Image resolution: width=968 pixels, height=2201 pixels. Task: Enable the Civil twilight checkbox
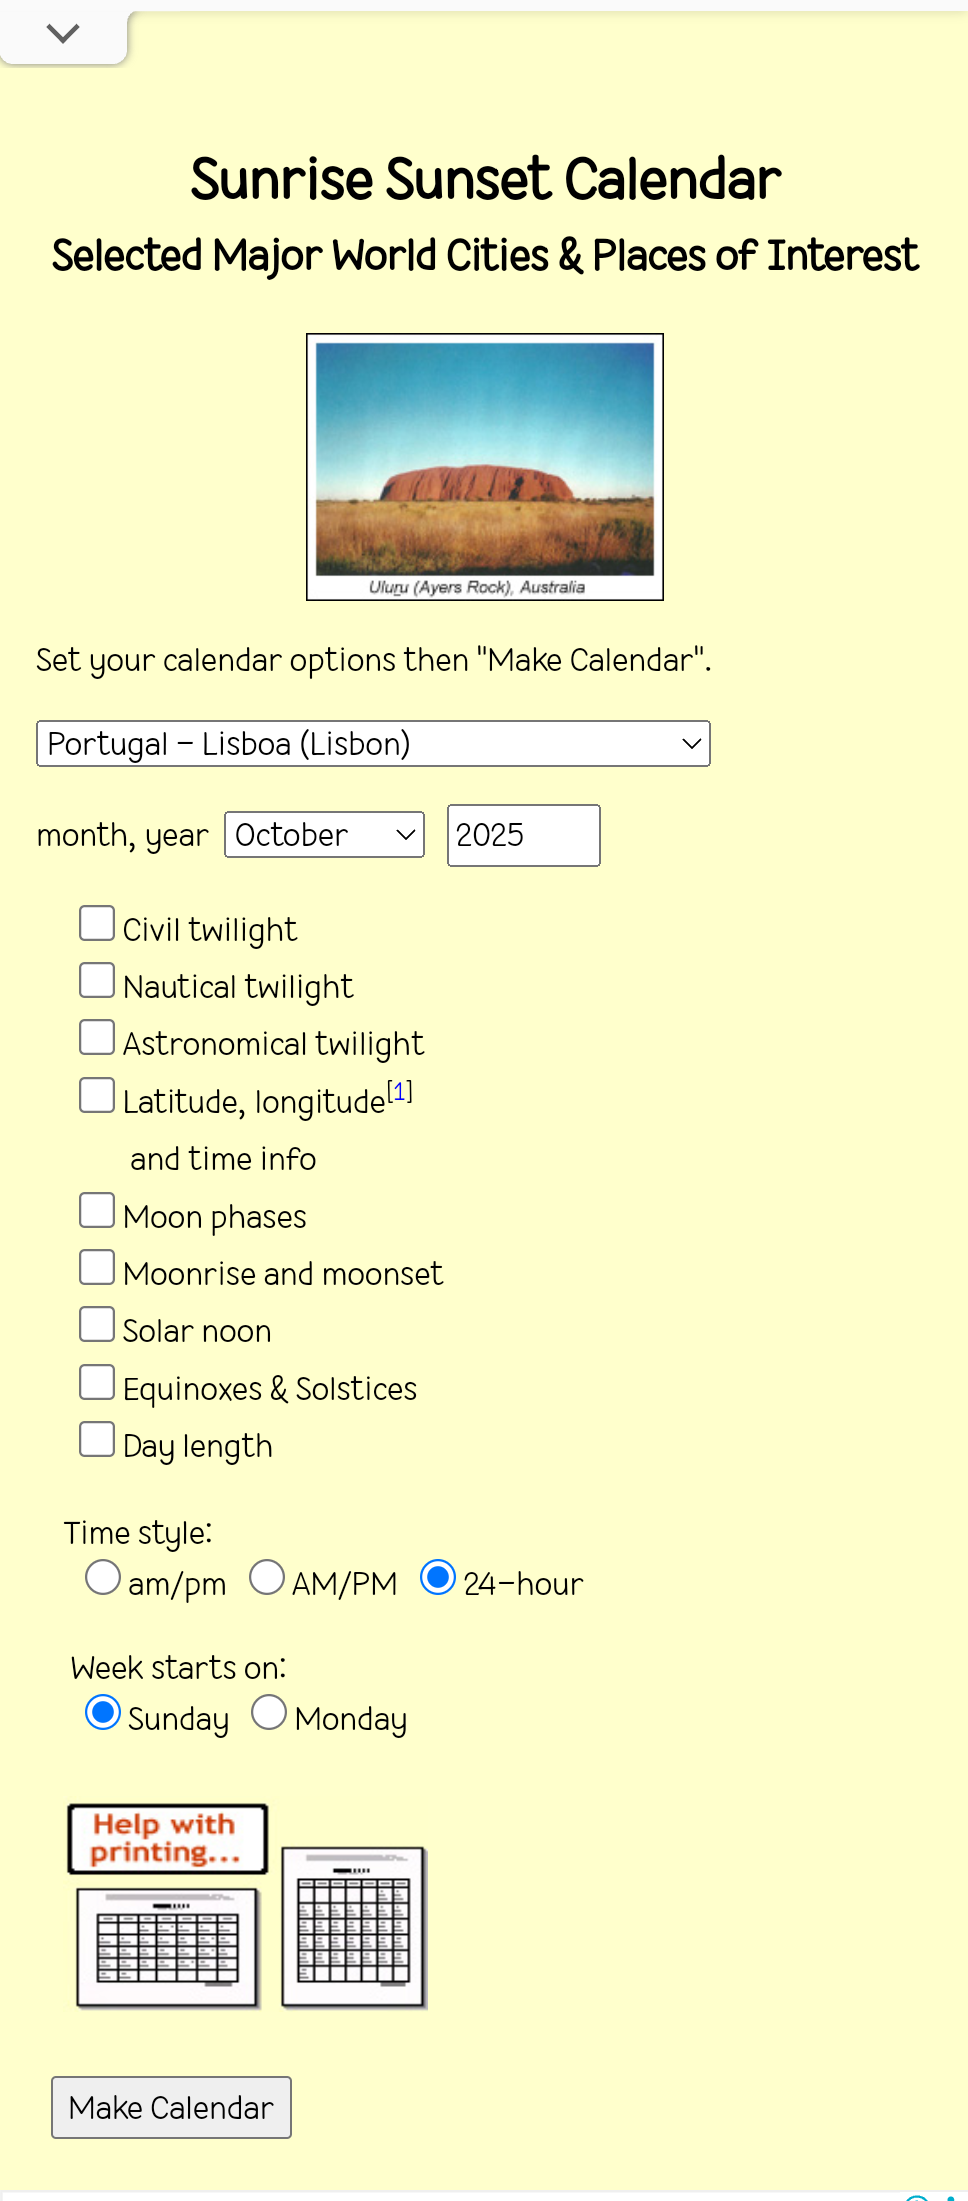tap(97, 923)
